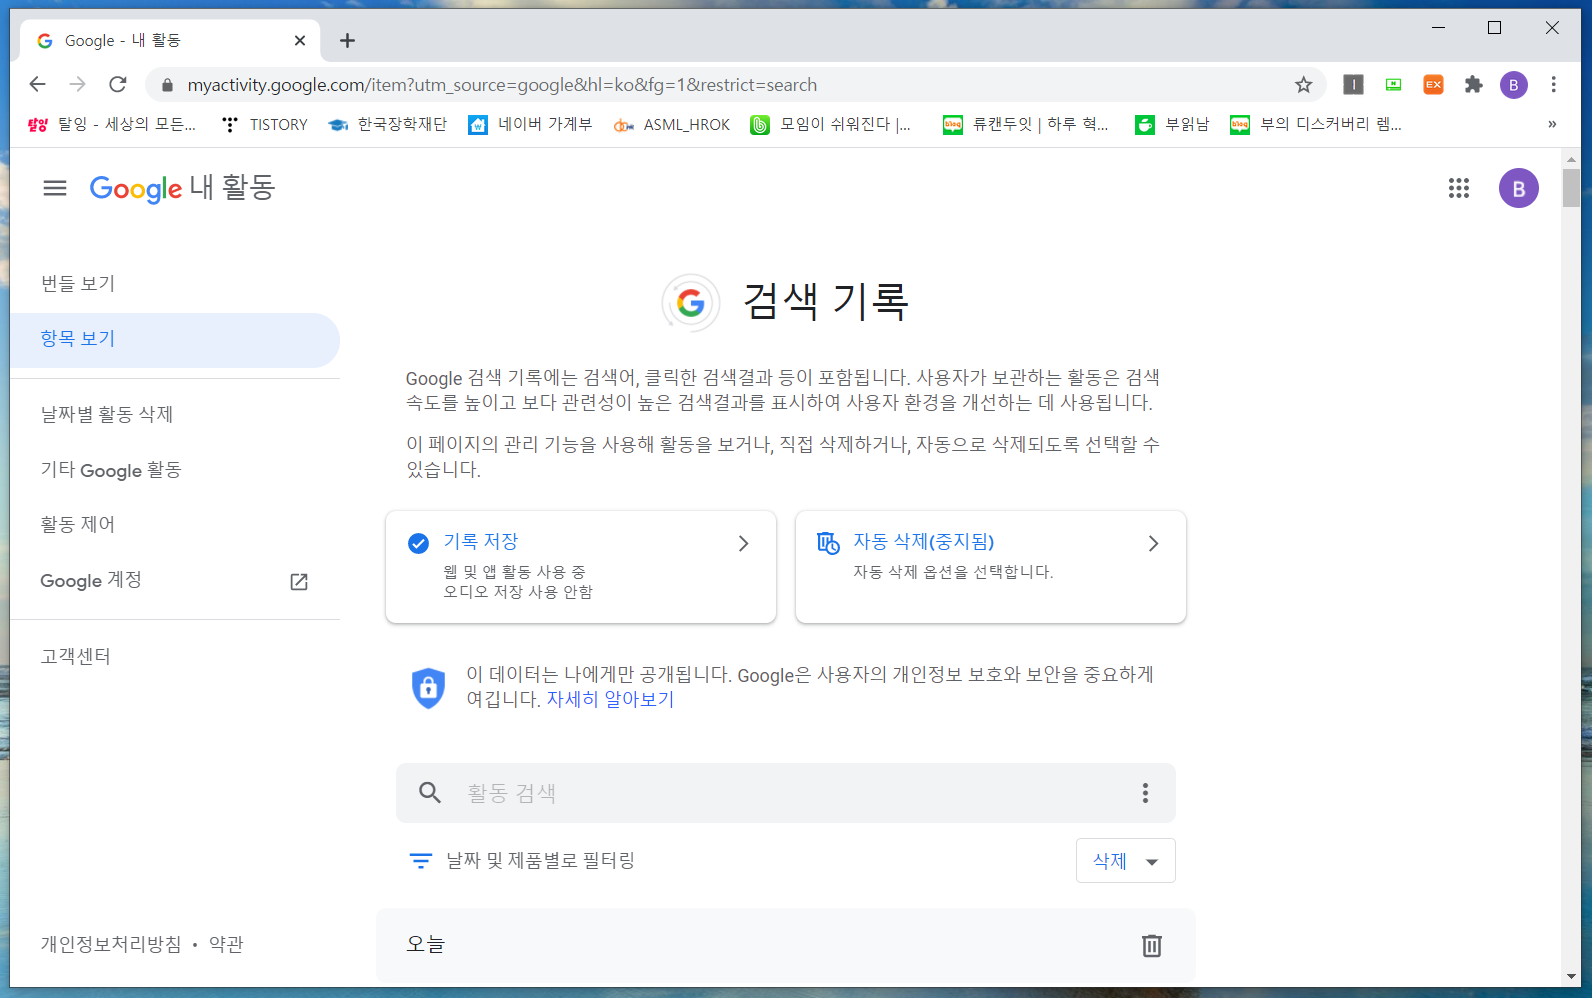Click the filter icon for 날짜 및 제품별 필터링
Viewport: 1592px width, 998px height.
pyautogui.click(x=421, y=860)
